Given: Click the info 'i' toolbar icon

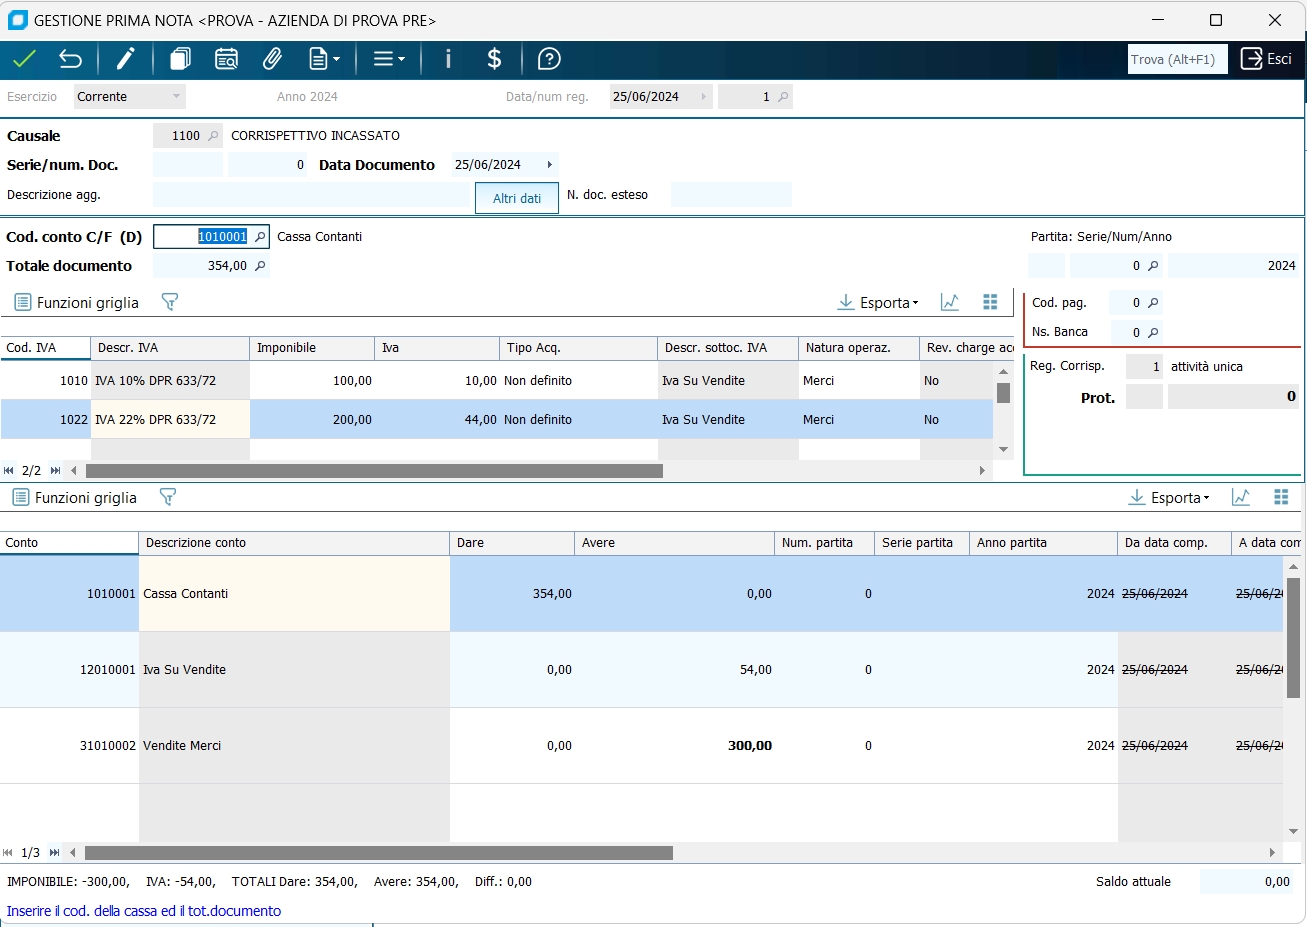Looking at the screenshot, I should (448, 59).
